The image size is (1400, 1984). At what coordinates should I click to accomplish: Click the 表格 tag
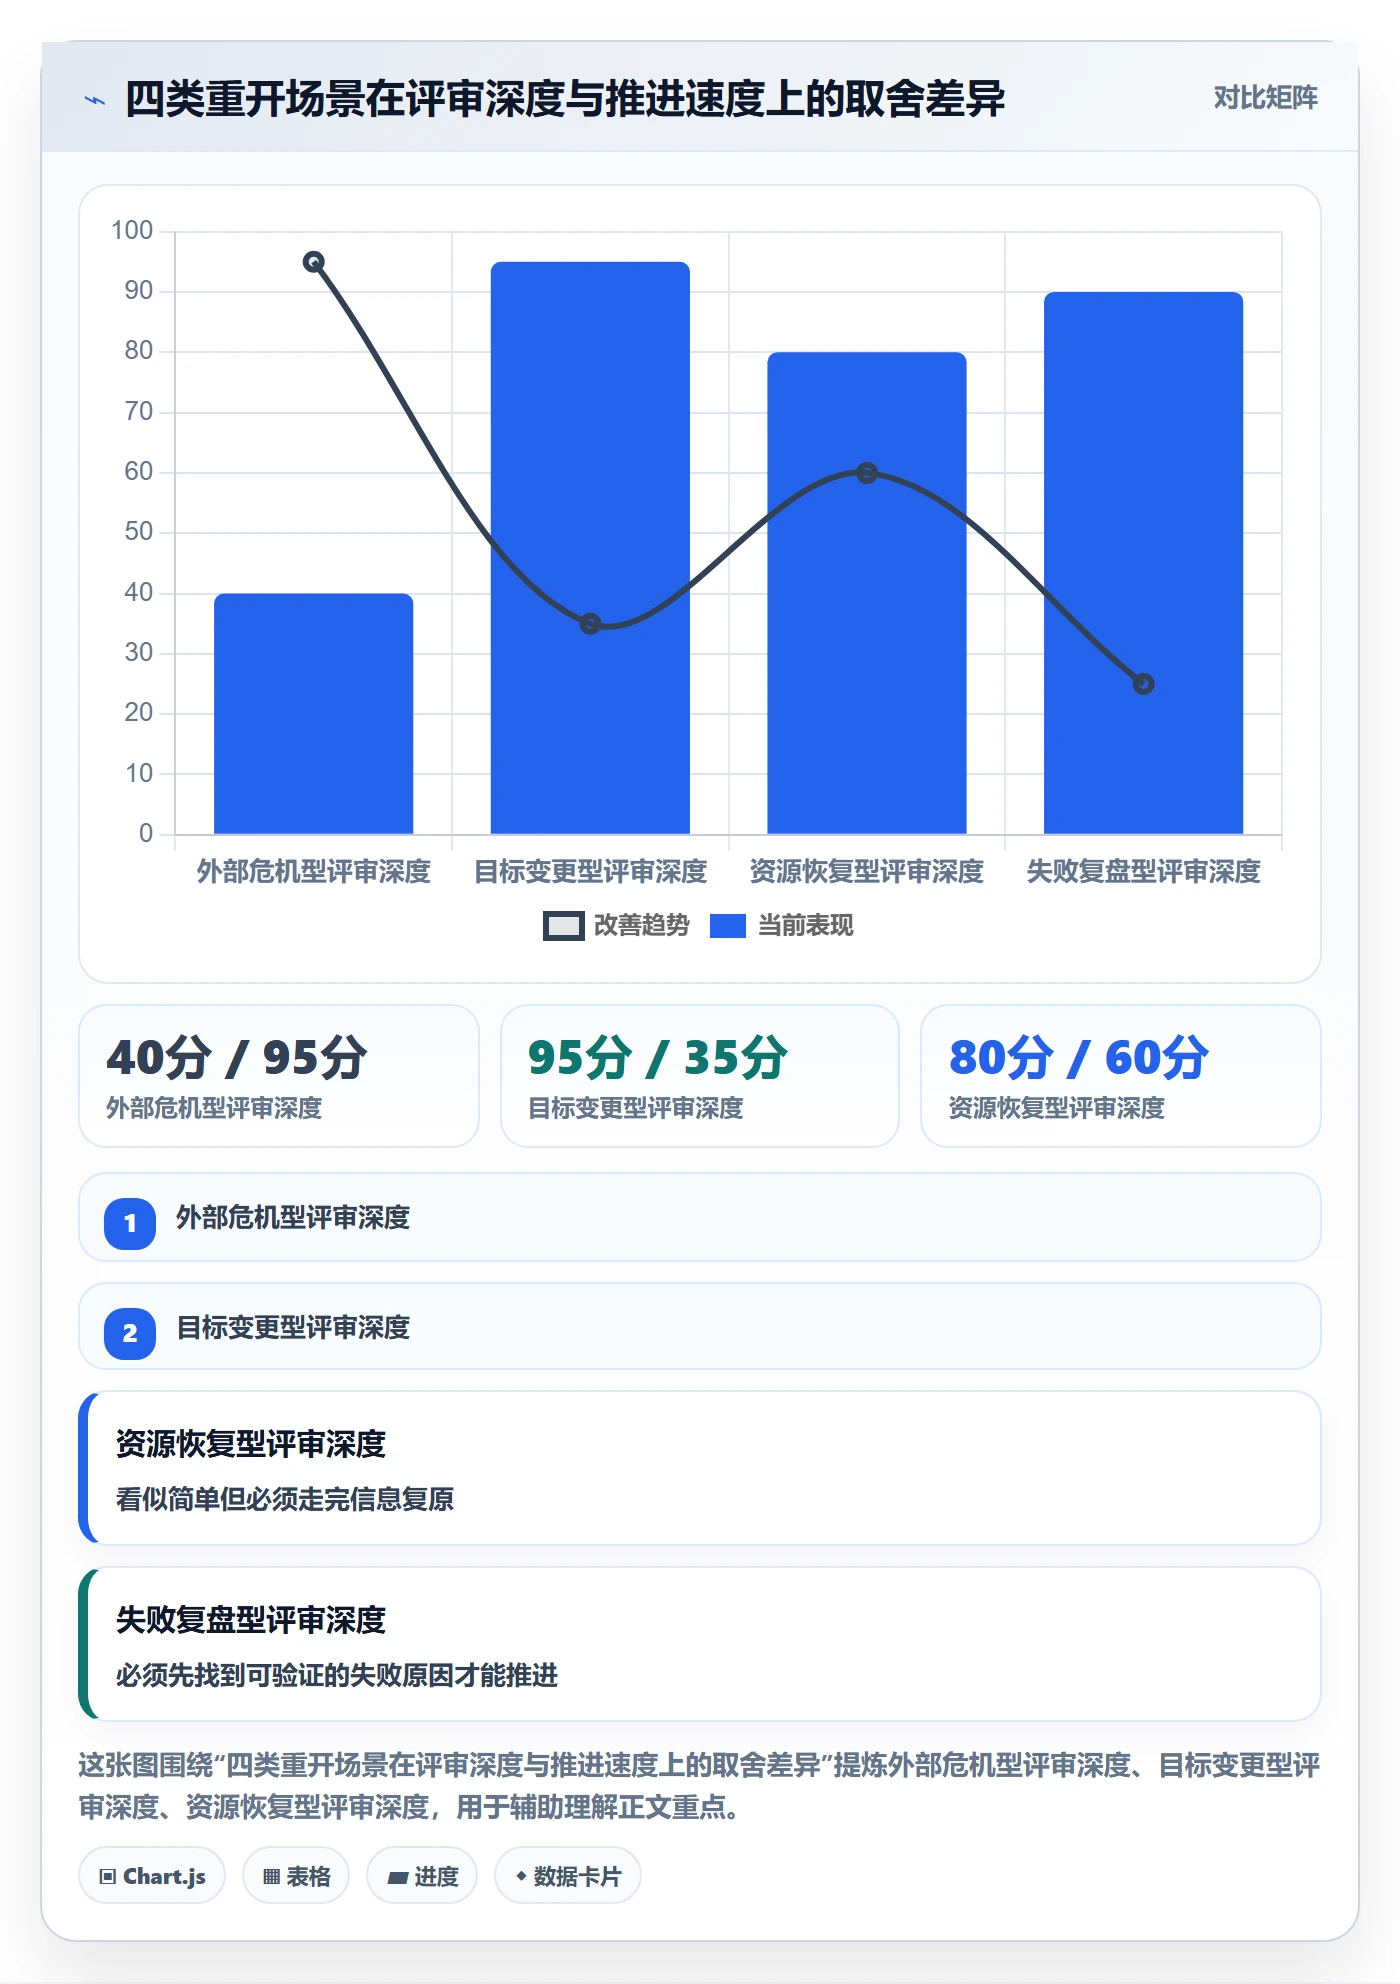click(296, 1876)
